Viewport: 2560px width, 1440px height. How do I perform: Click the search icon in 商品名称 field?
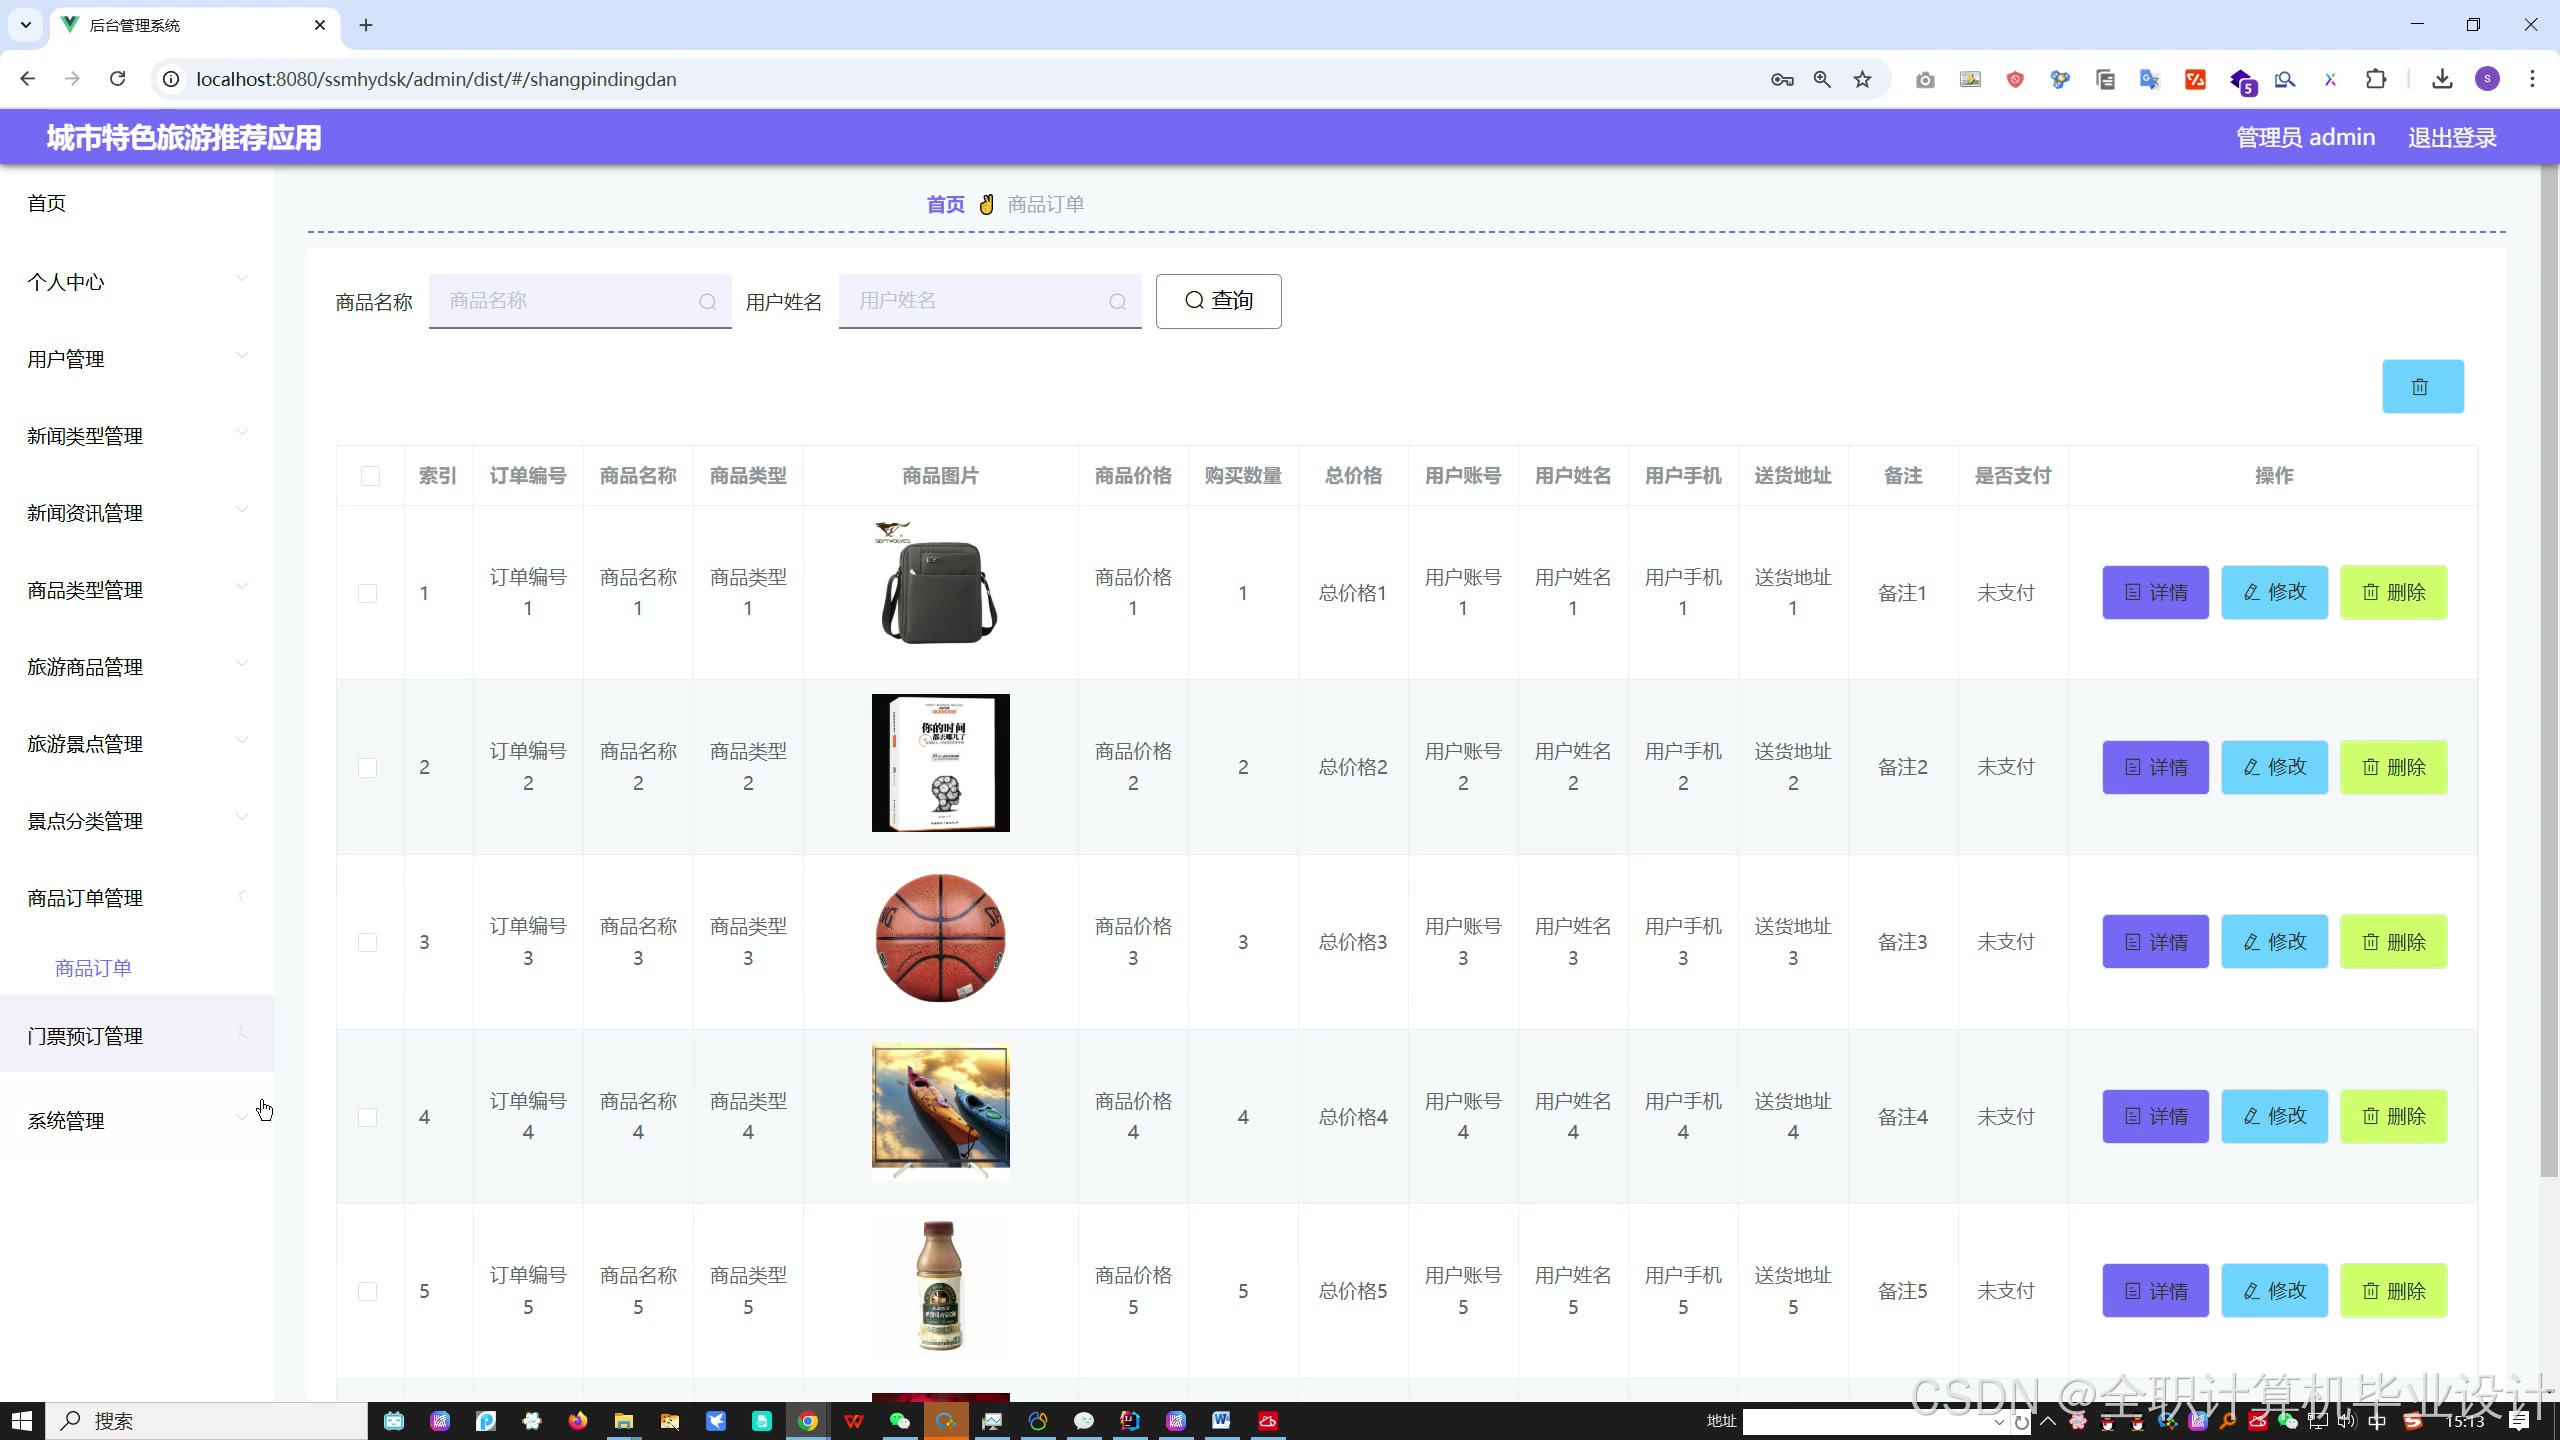pos(707,302)
